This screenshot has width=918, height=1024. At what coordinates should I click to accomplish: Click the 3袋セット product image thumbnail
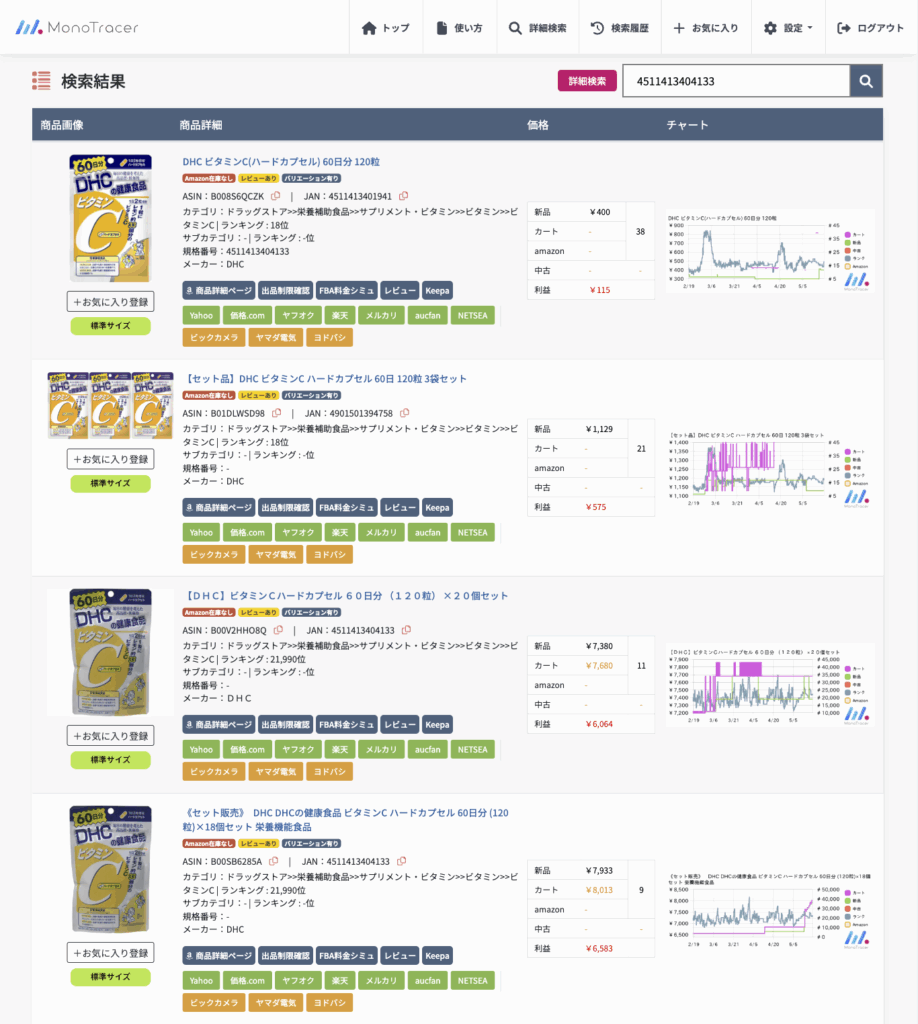[110, 405]
